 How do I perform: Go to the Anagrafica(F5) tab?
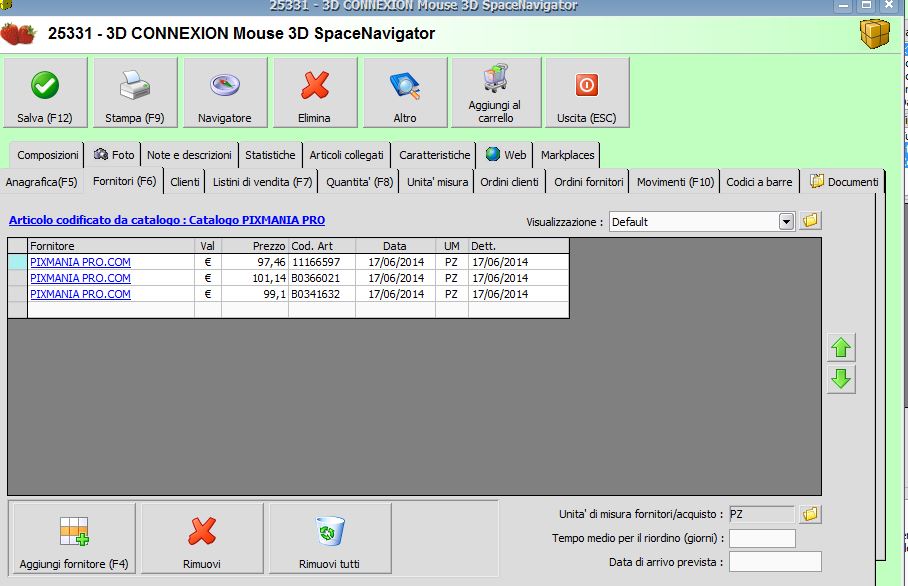42,182
